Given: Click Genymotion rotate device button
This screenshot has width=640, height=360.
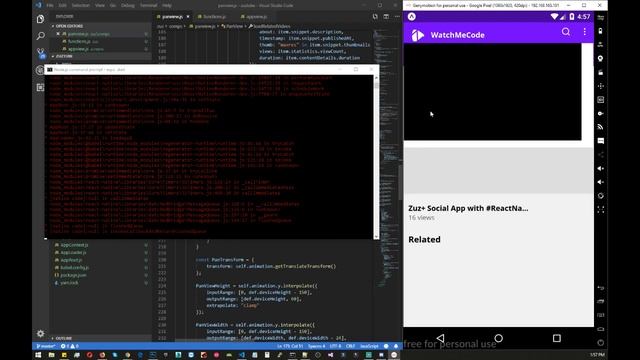Looking at the screenshot, I should [x=600, y=196].
